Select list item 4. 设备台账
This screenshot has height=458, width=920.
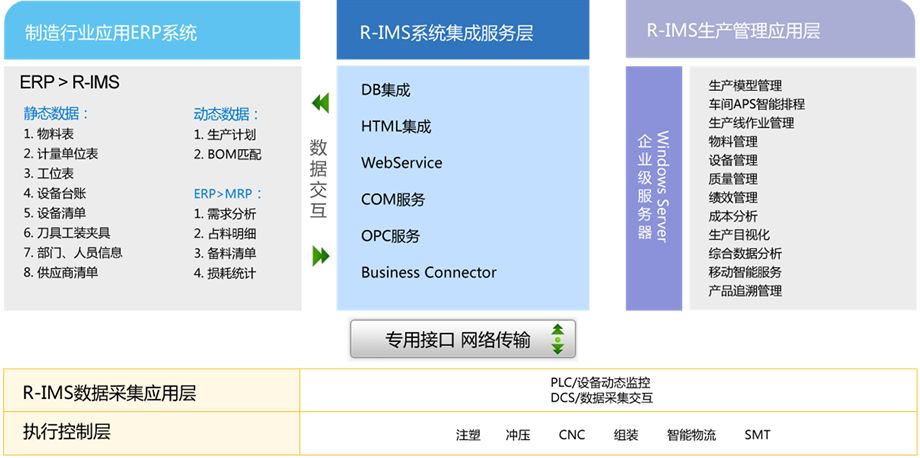coord(55,194)
